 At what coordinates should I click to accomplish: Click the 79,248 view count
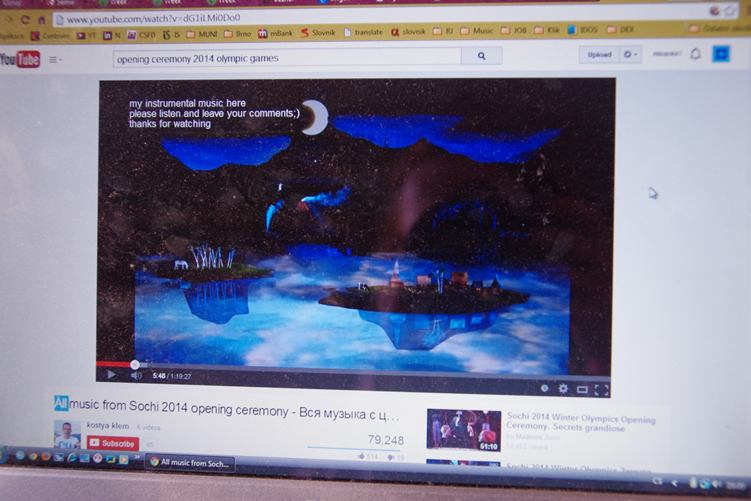click(x=386, y=440)
